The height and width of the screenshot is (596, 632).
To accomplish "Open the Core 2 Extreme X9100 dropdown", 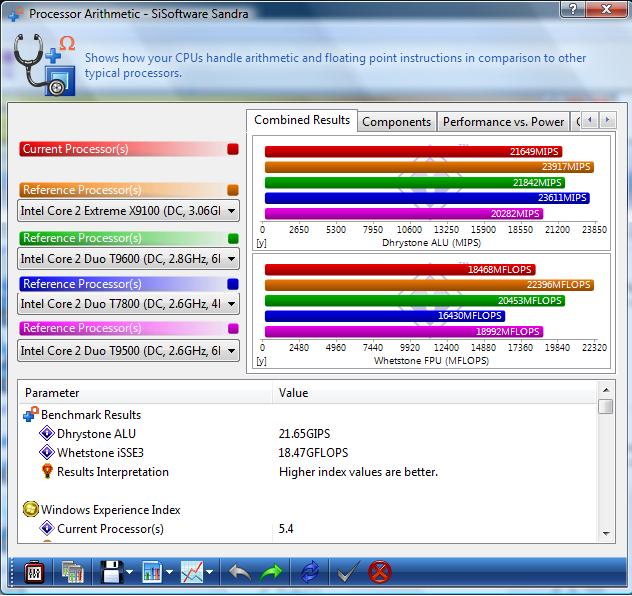I will 128,211.
